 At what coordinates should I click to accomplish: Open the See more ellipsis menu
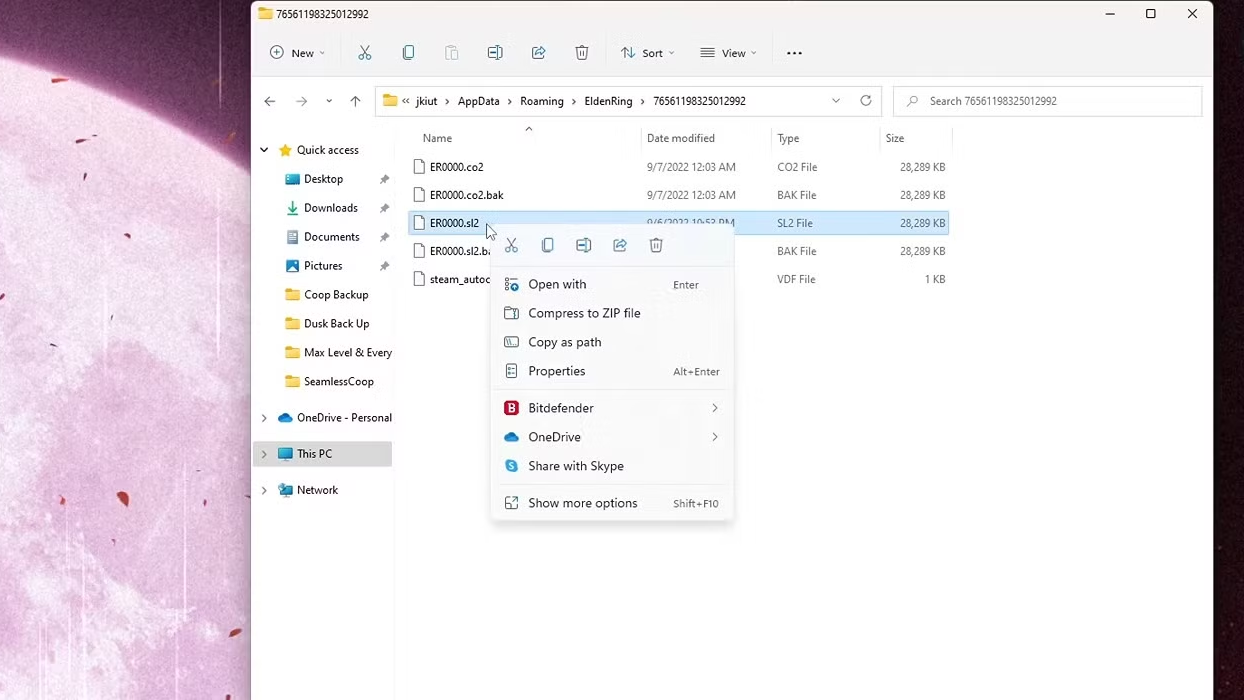click(x=794, y=53)
